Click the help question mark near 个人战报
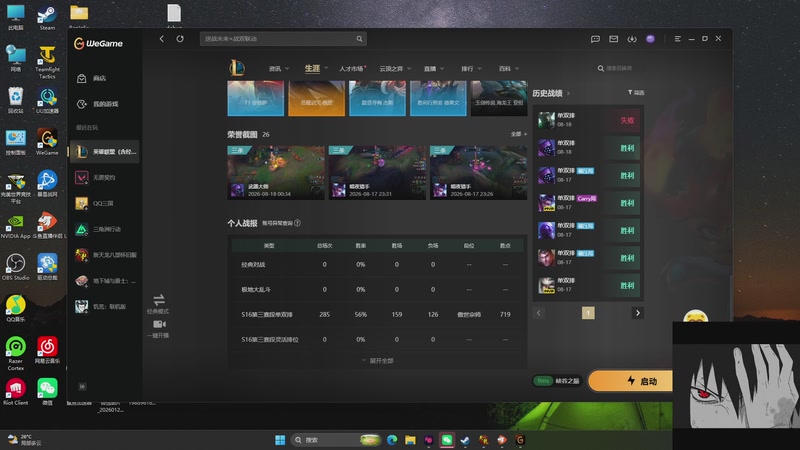This screenshot has height=450, width=800. pos(297,223)
